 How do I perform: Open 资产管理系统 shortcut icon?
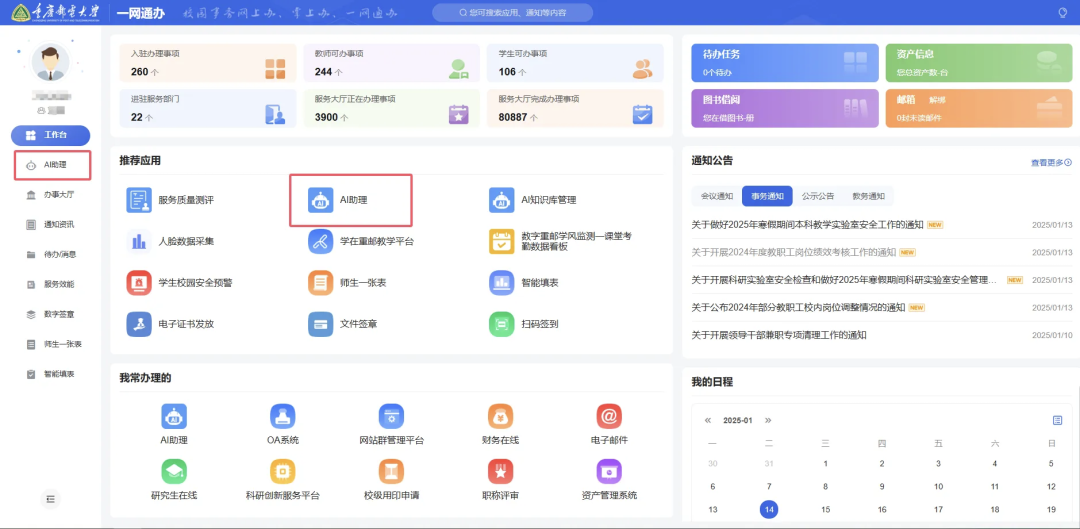[x=609, y=471]
